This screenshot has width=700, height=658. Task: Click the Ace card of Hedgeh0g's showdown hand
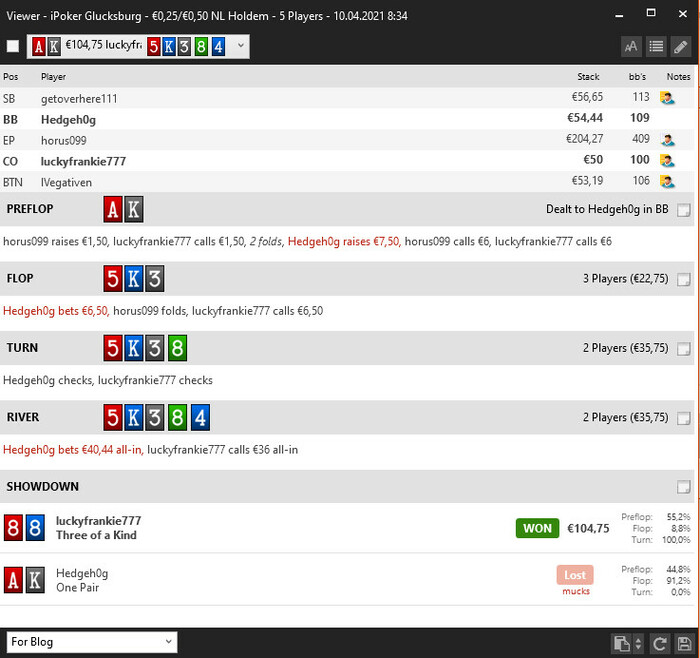[13, 580]
